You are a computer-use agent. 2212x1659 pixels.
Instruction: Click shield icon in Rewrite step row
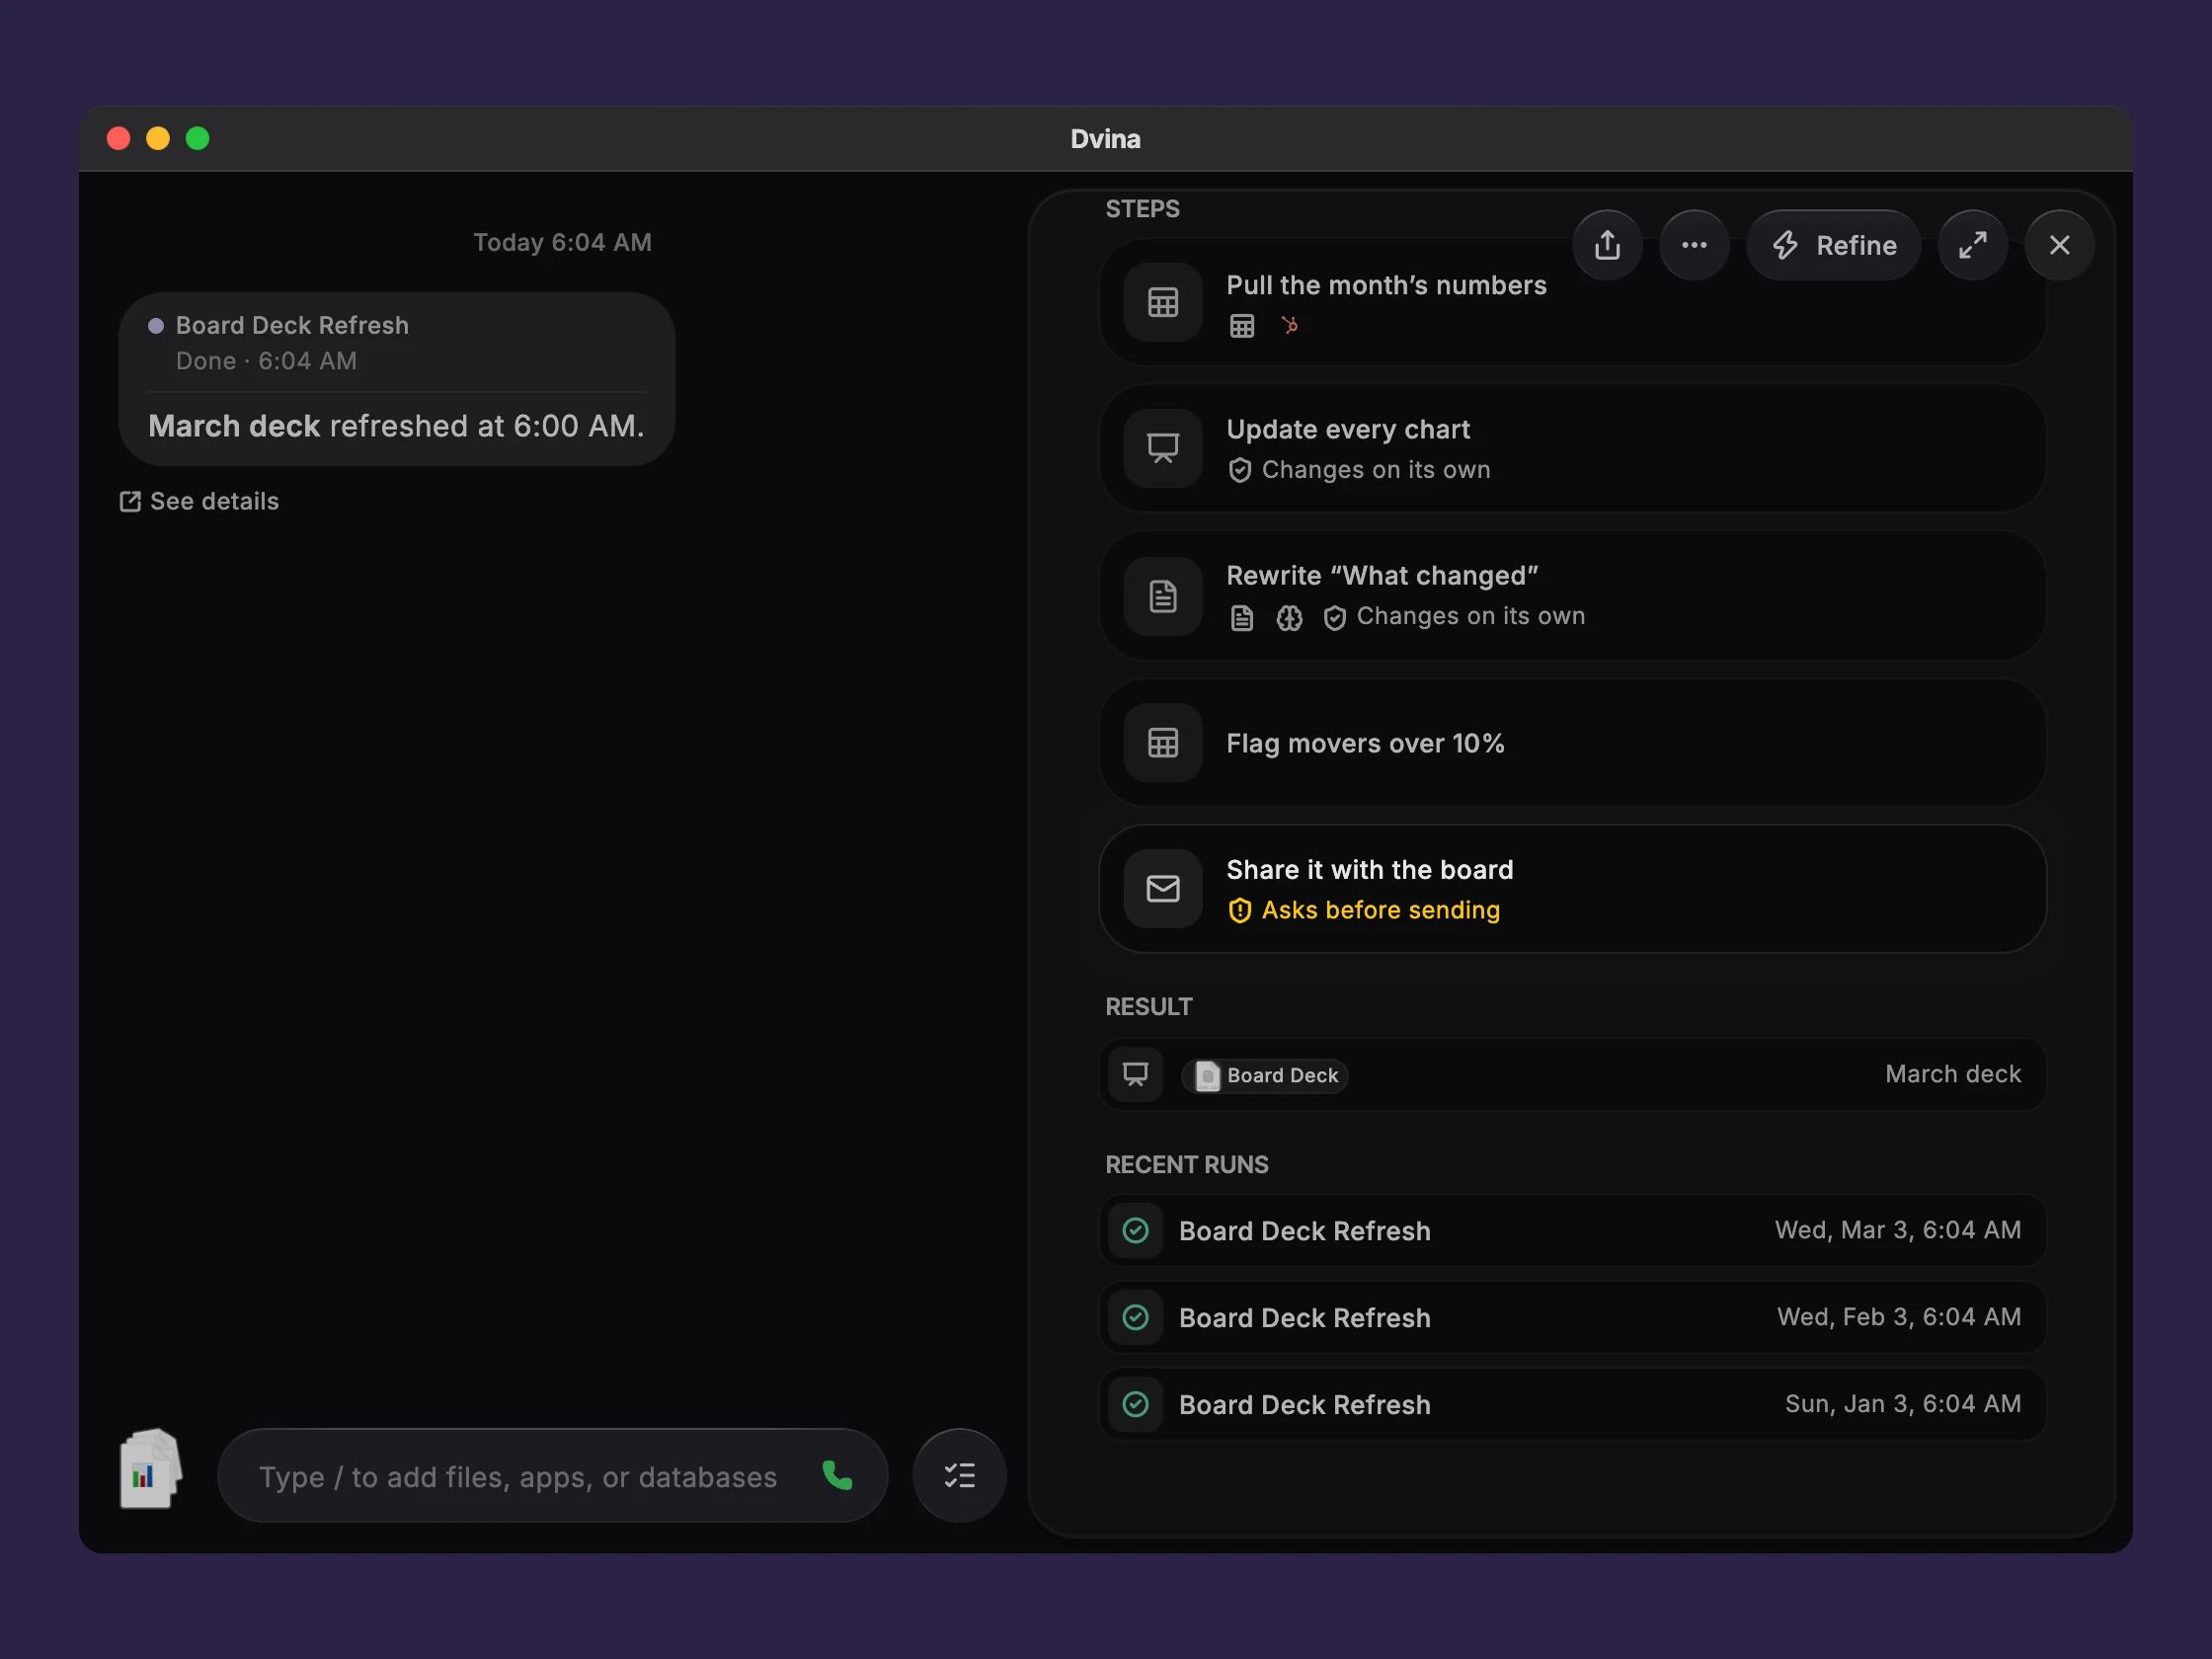[x=1334, y=618]
